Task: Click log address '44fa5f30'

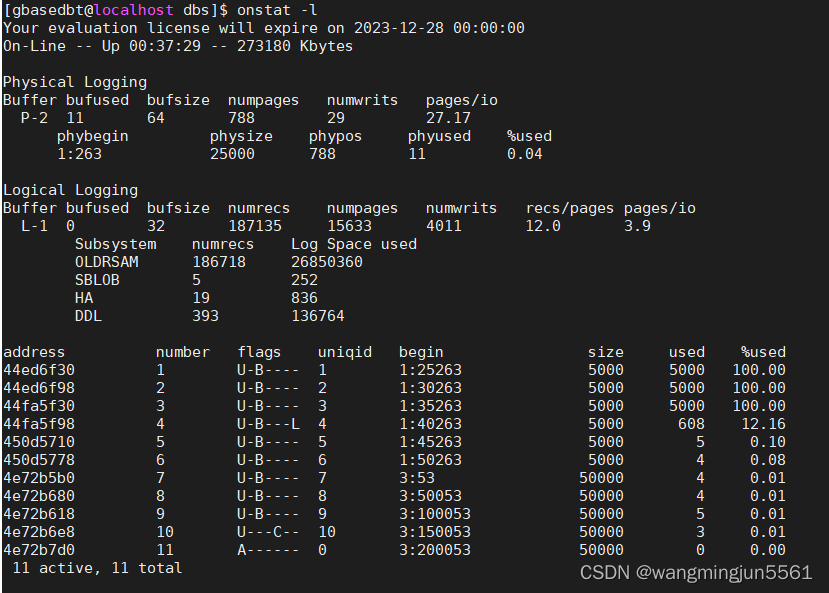Action: click(39, 405)
